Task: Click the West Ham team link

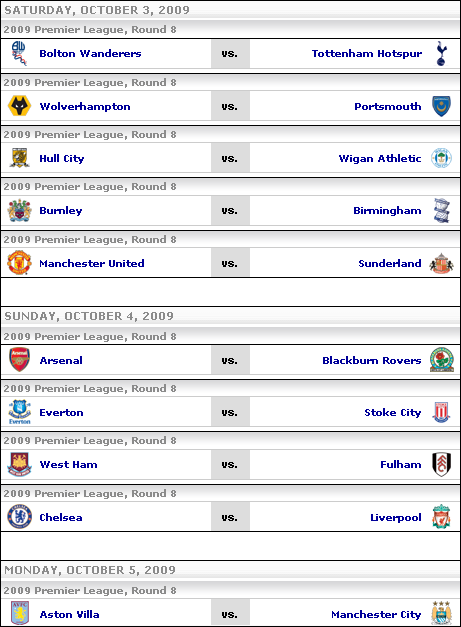Action: point(68,464)
